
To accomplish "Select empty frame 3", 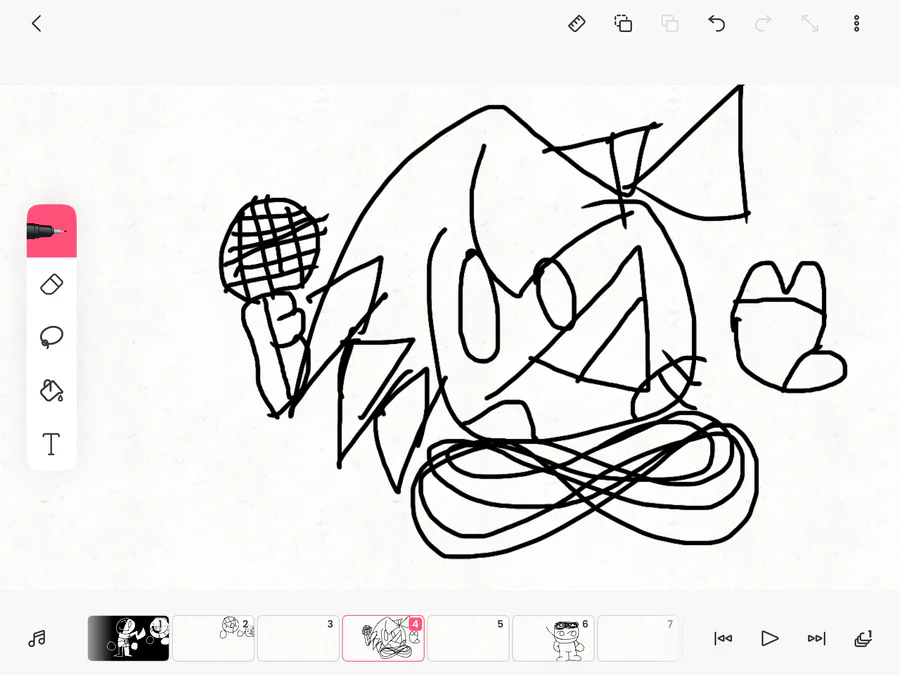I will 298,638.
